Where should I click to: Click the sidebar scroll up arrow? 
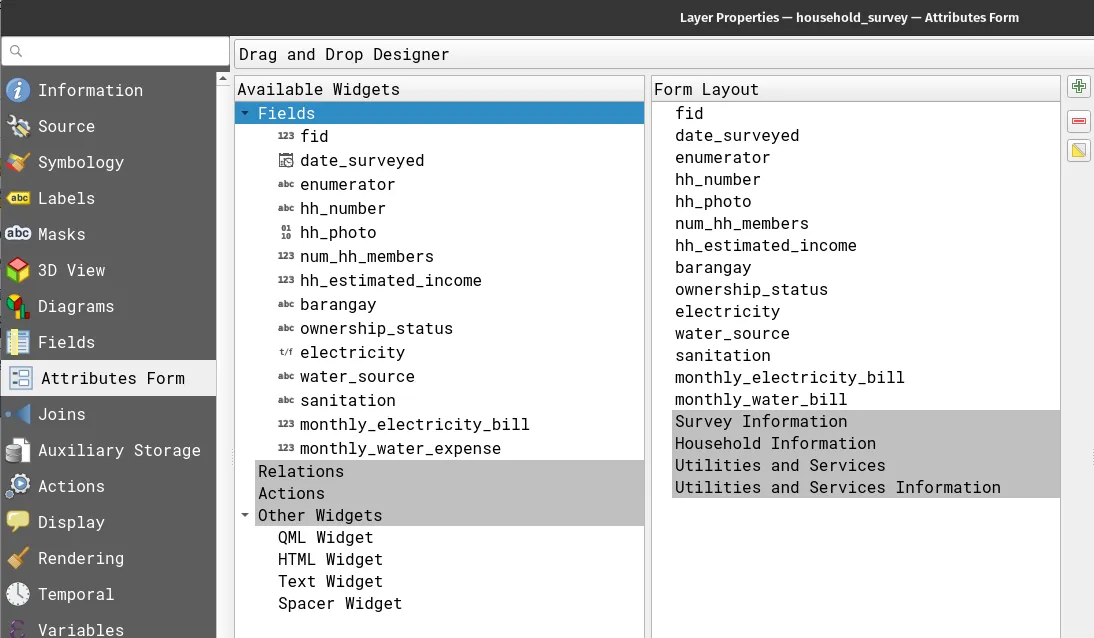(224, 79)
